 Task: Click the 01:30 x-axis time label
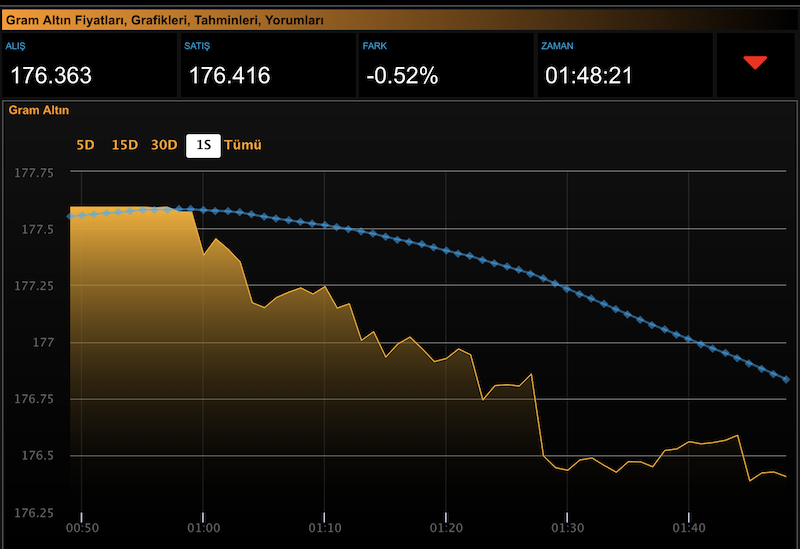tap(567, 528)
